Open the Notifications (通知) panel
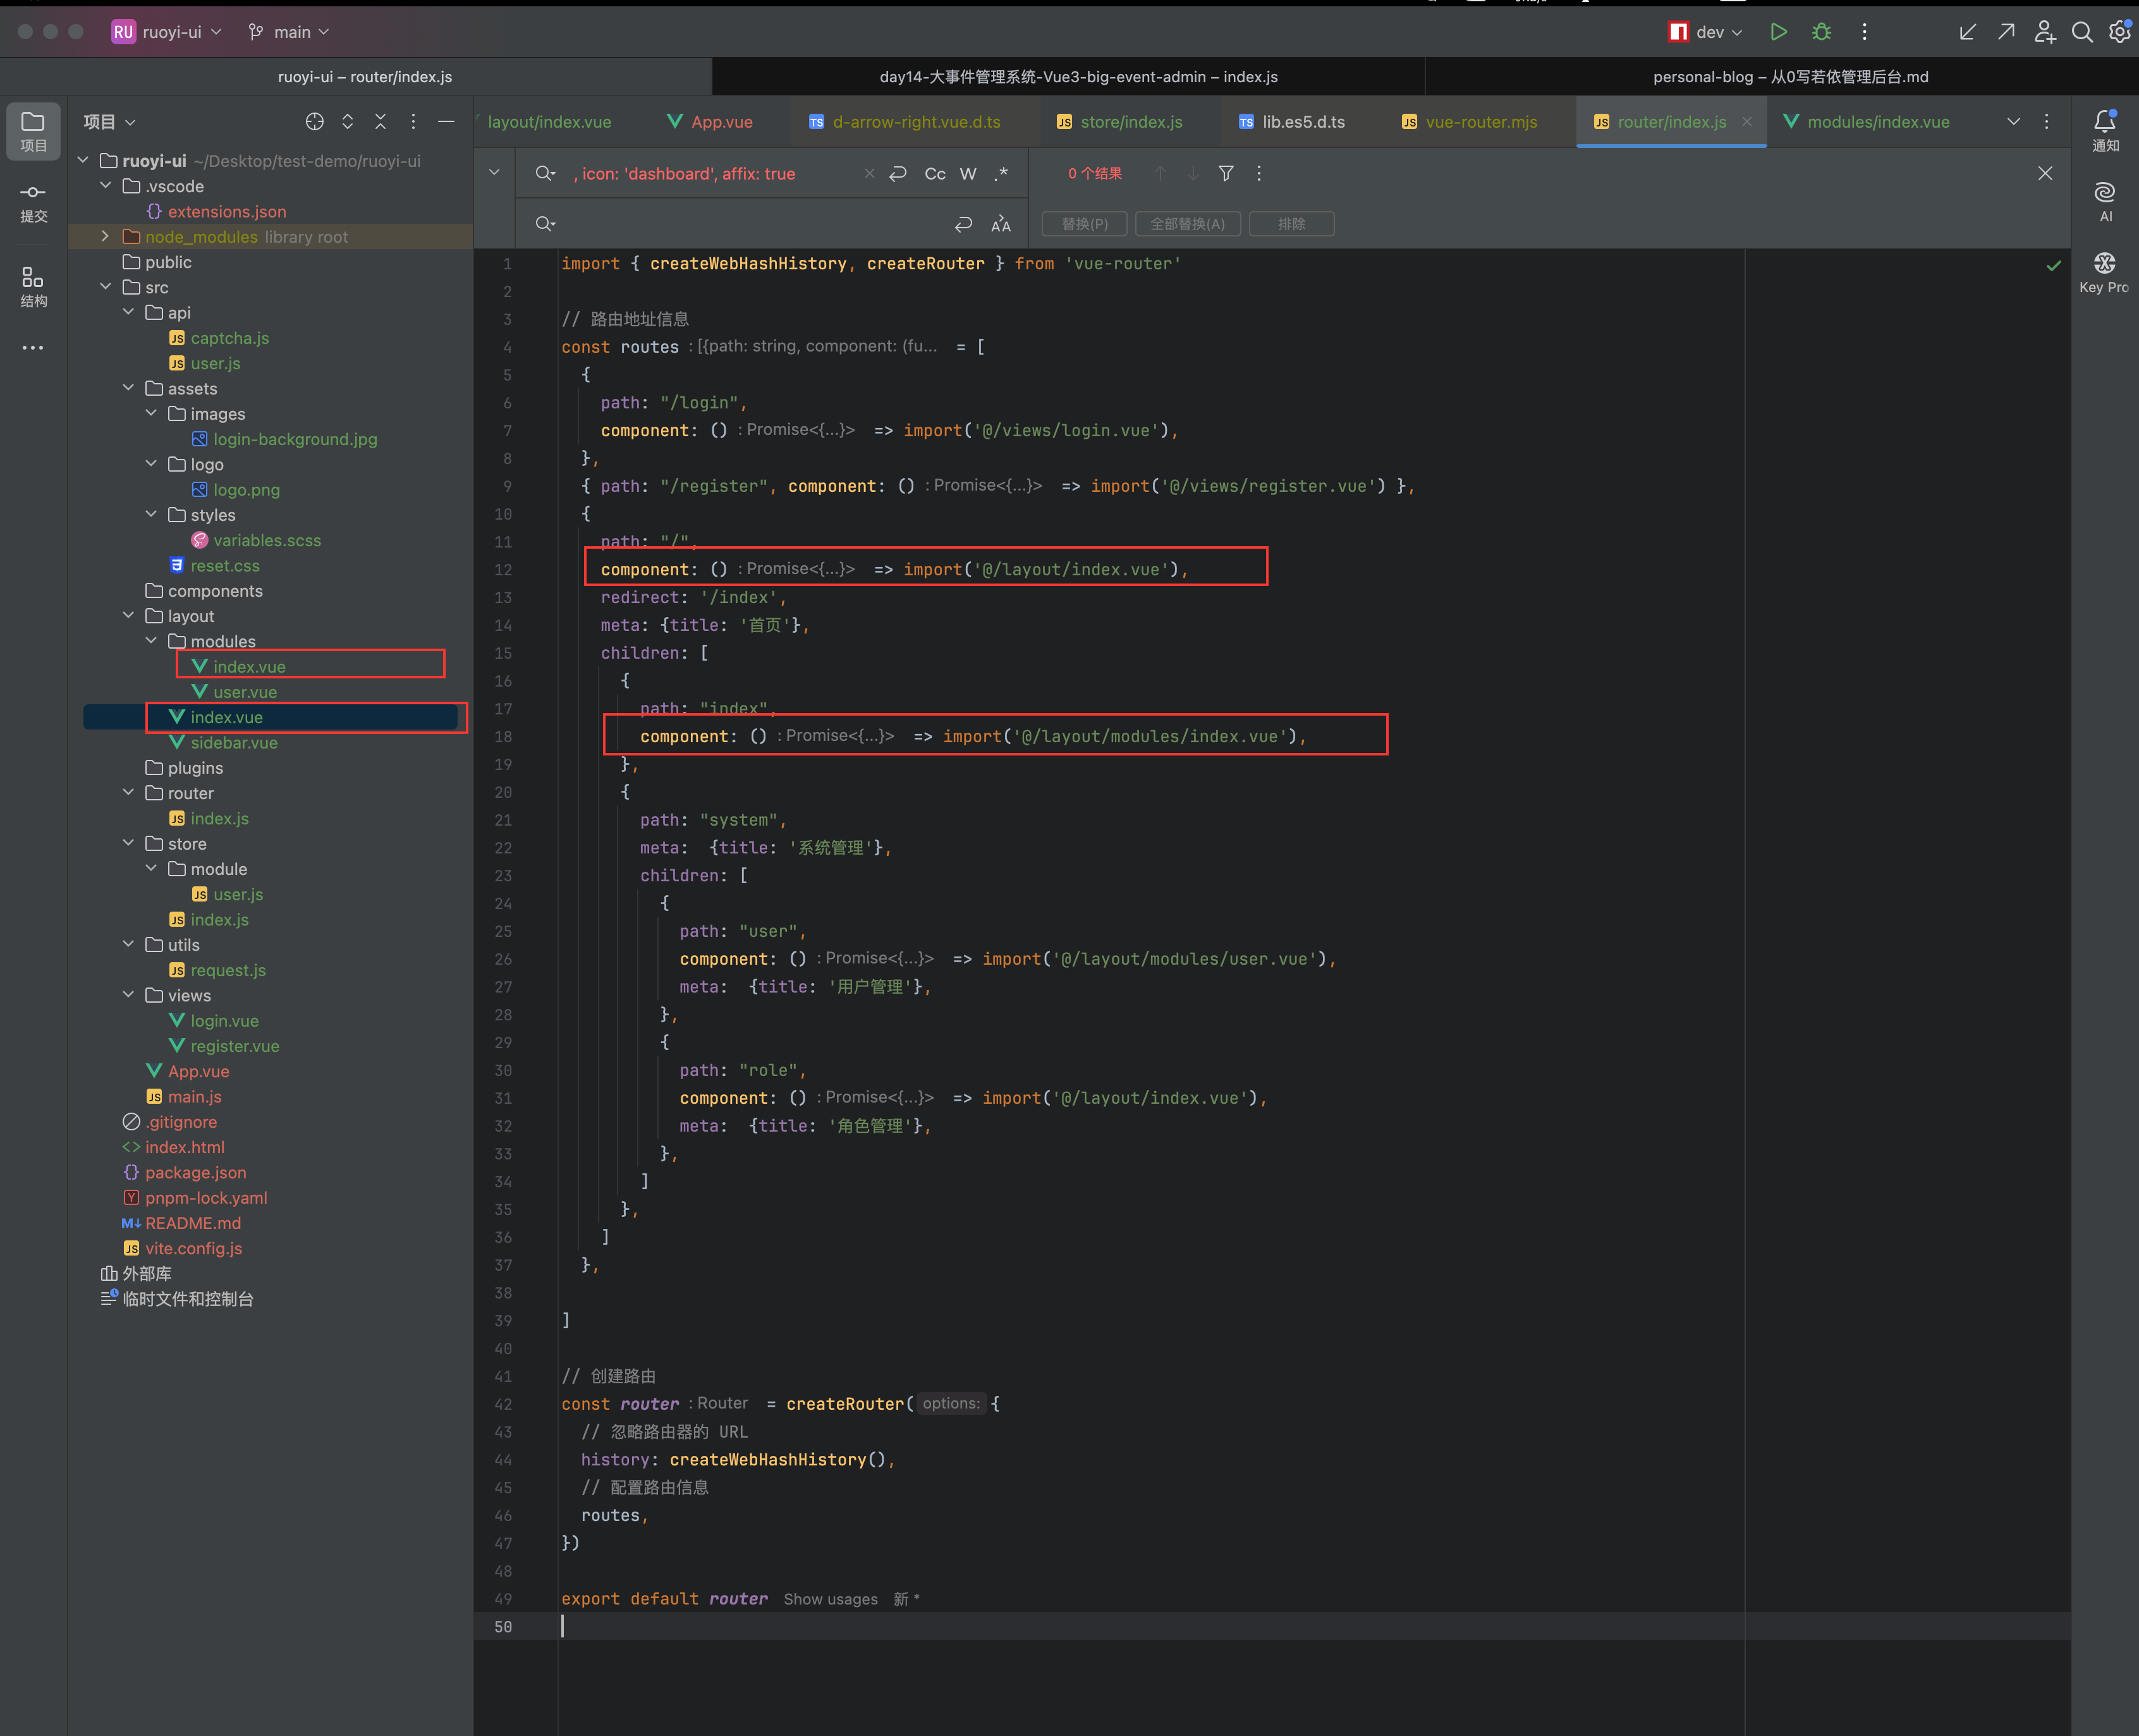 tap(2105, 131)
